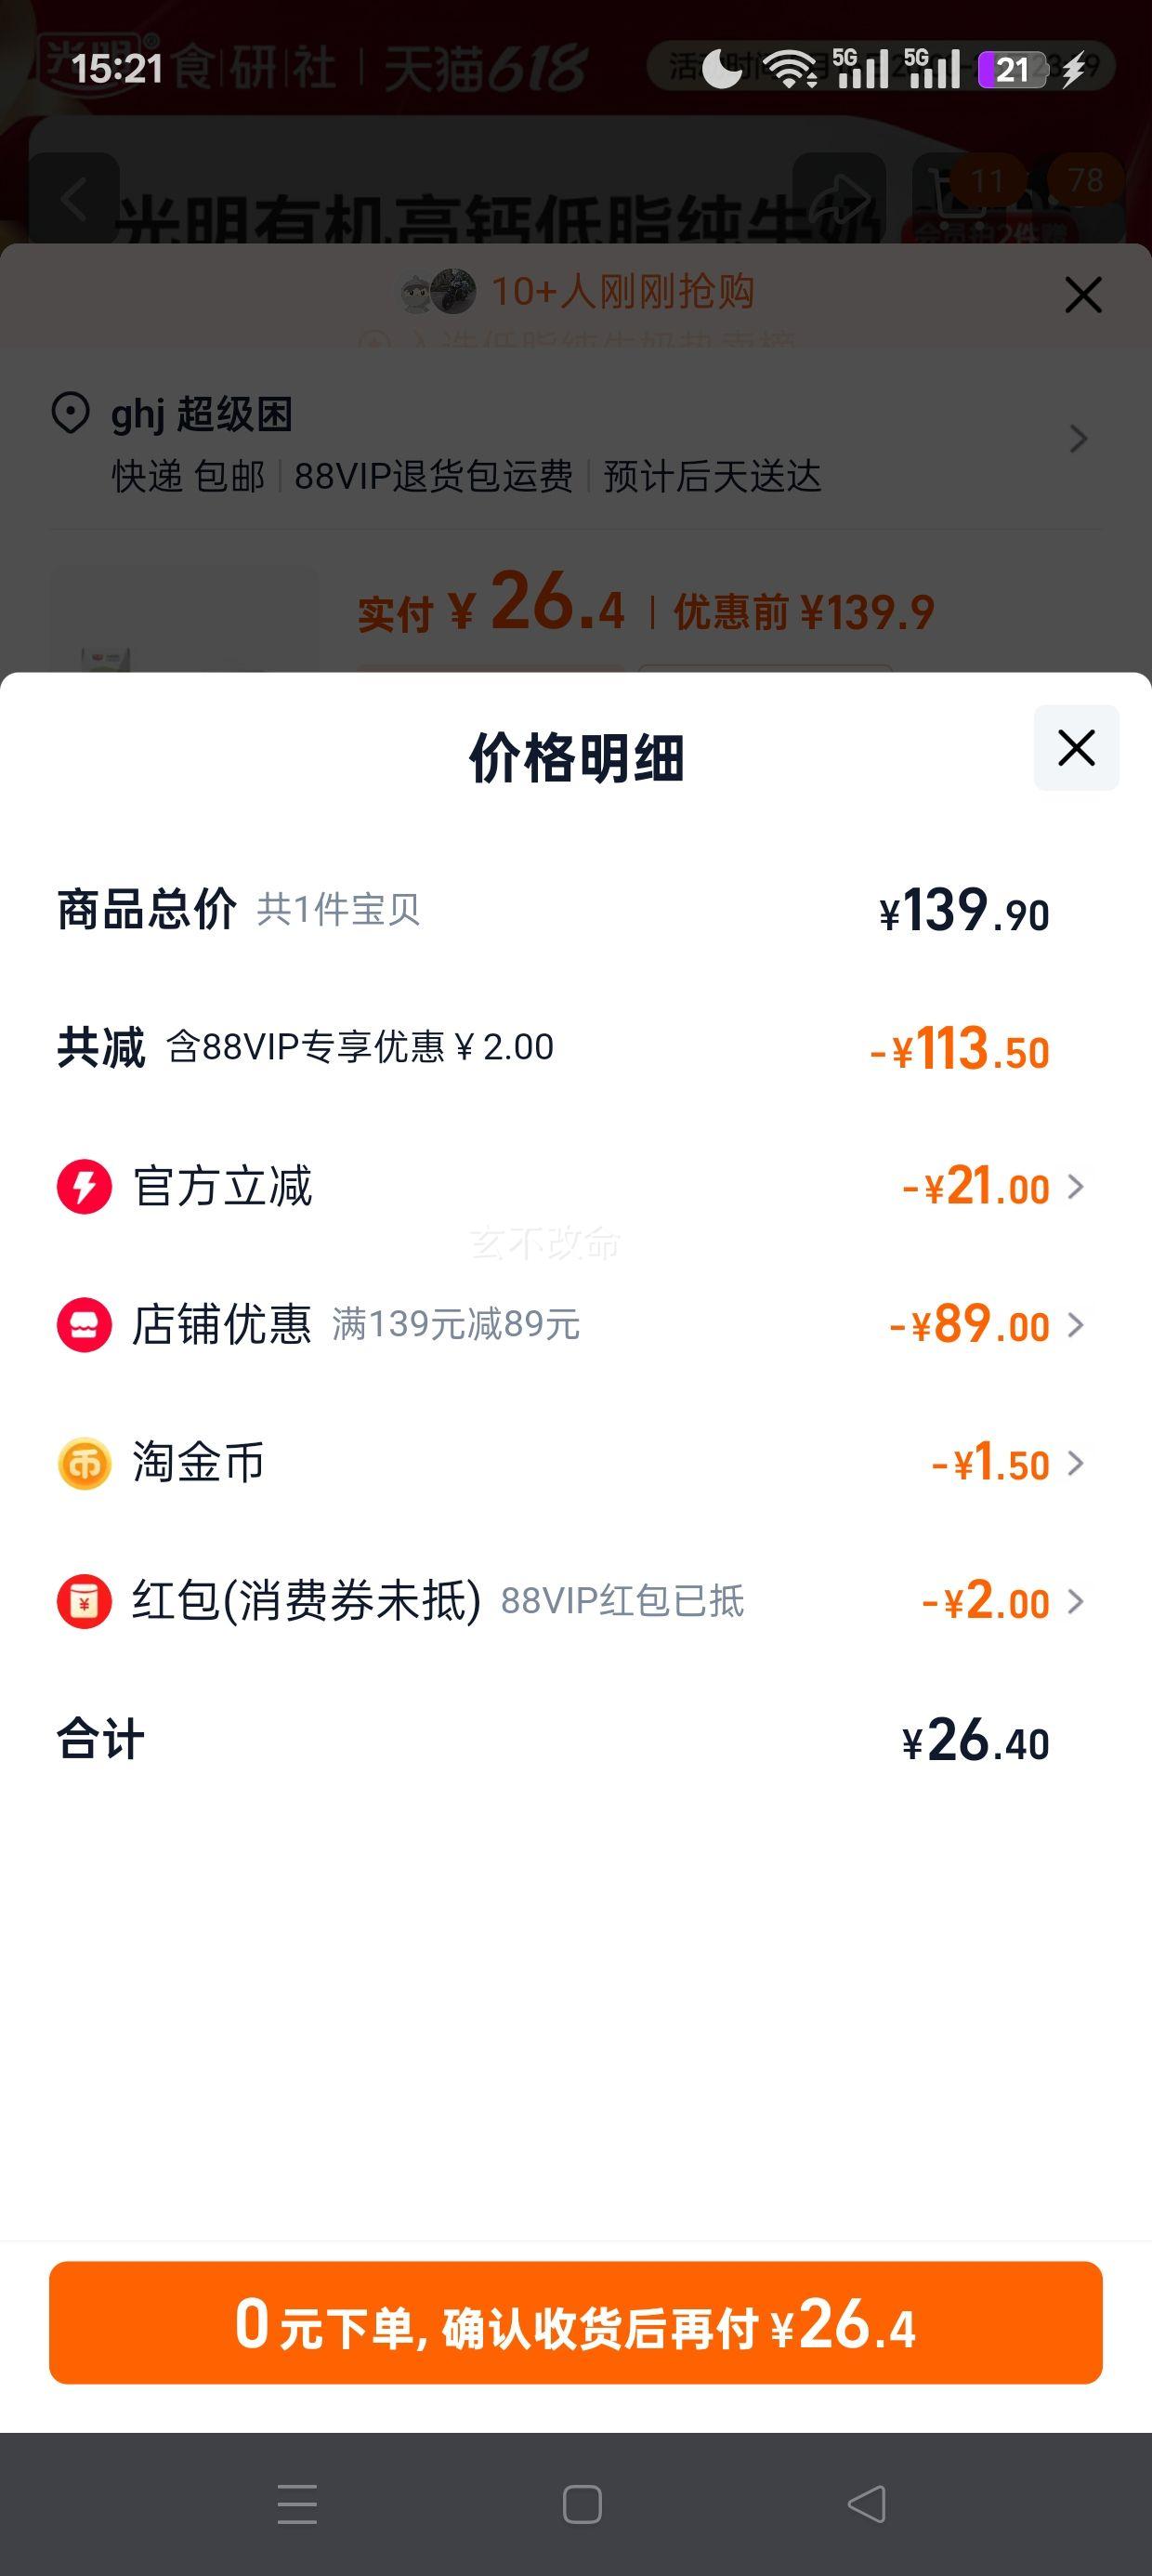Image resolution: width=1152 pixels, height=2576 pixels.
Task: Expand 红包 -¥2.00 chevron
Action: [x=1076, y=1602]
